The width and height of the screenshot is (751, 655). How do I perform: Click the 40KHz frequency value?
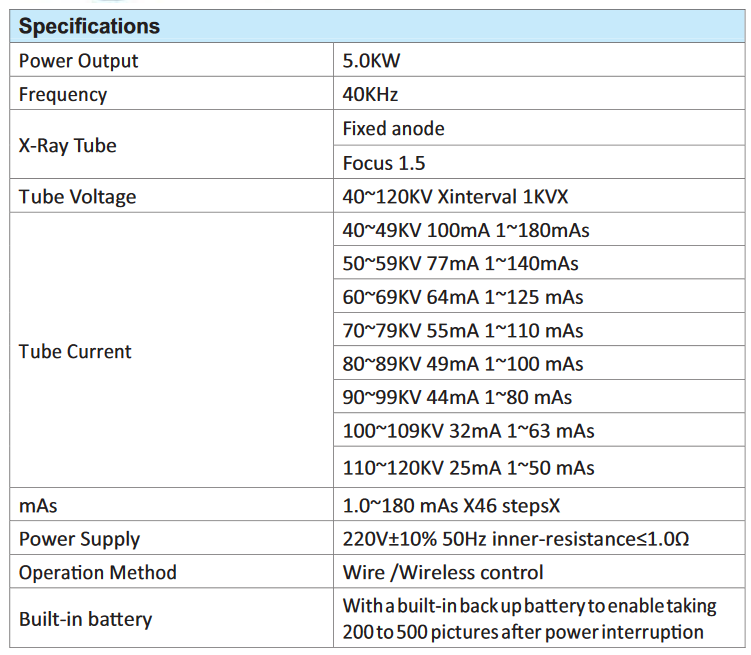click(x=369, y=95)
